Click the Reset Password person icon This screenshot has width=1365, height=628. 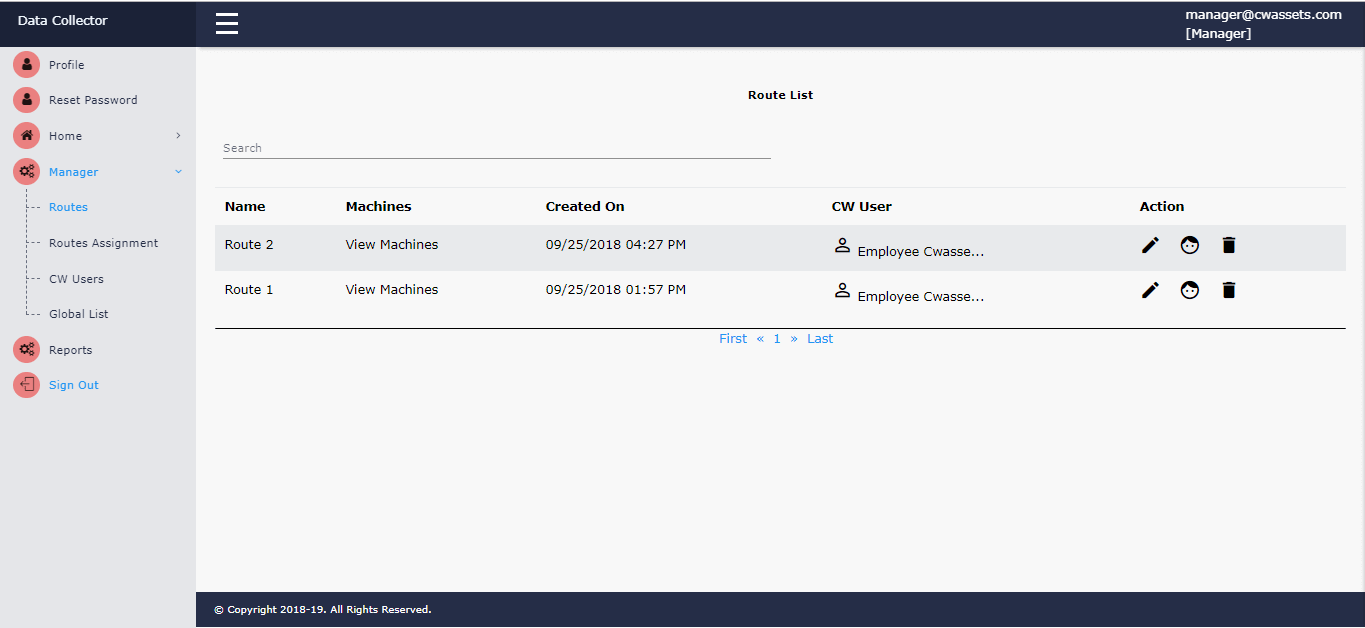tap(27, 100)
